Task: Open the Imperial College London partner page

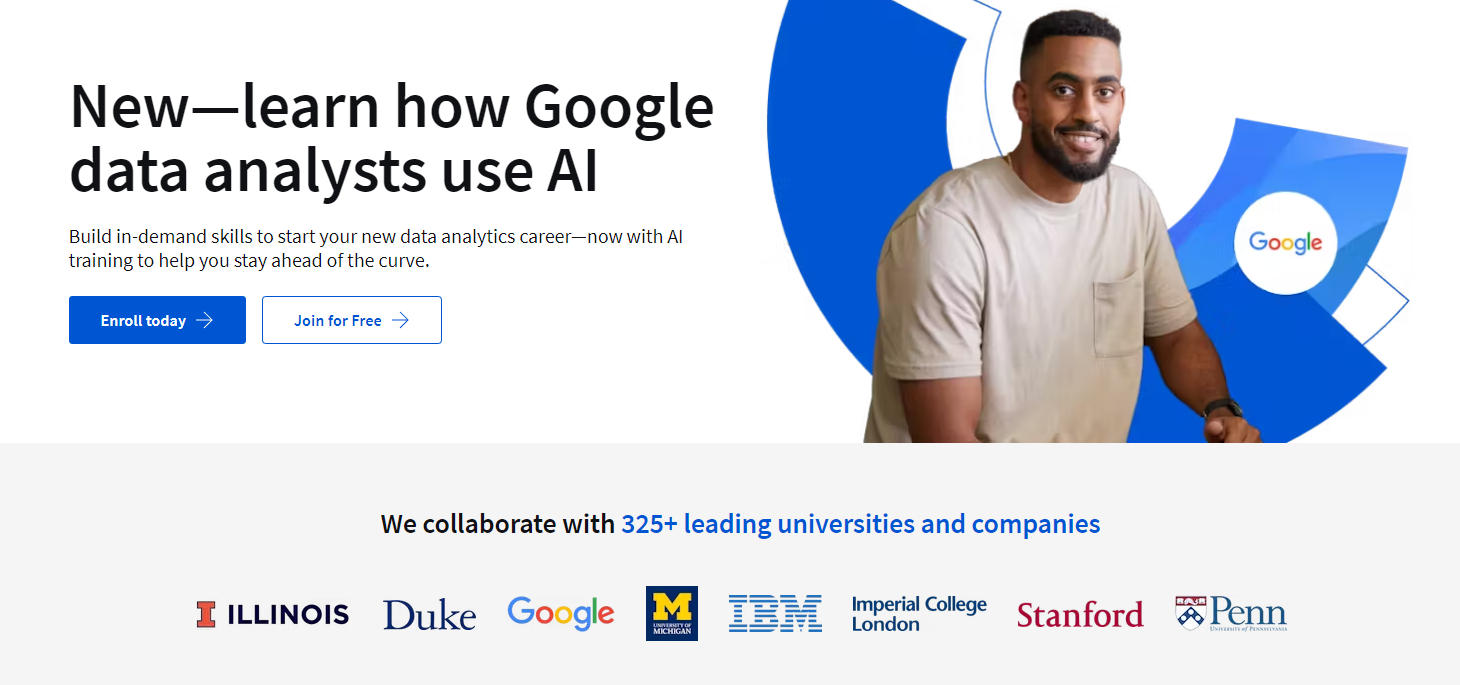Action: [x=918, y=613]
